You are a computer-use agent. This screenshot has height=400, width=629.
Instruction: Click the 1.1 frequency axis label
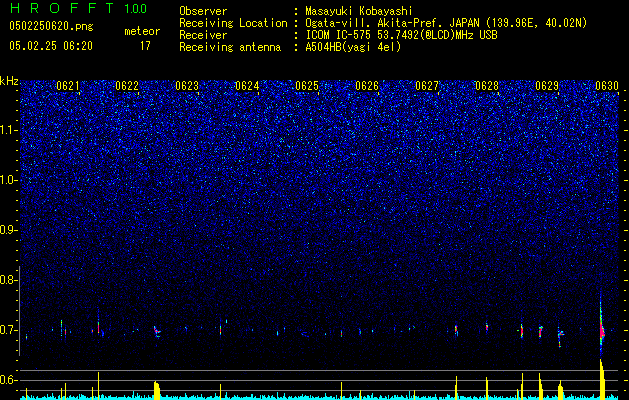[8, 130]
